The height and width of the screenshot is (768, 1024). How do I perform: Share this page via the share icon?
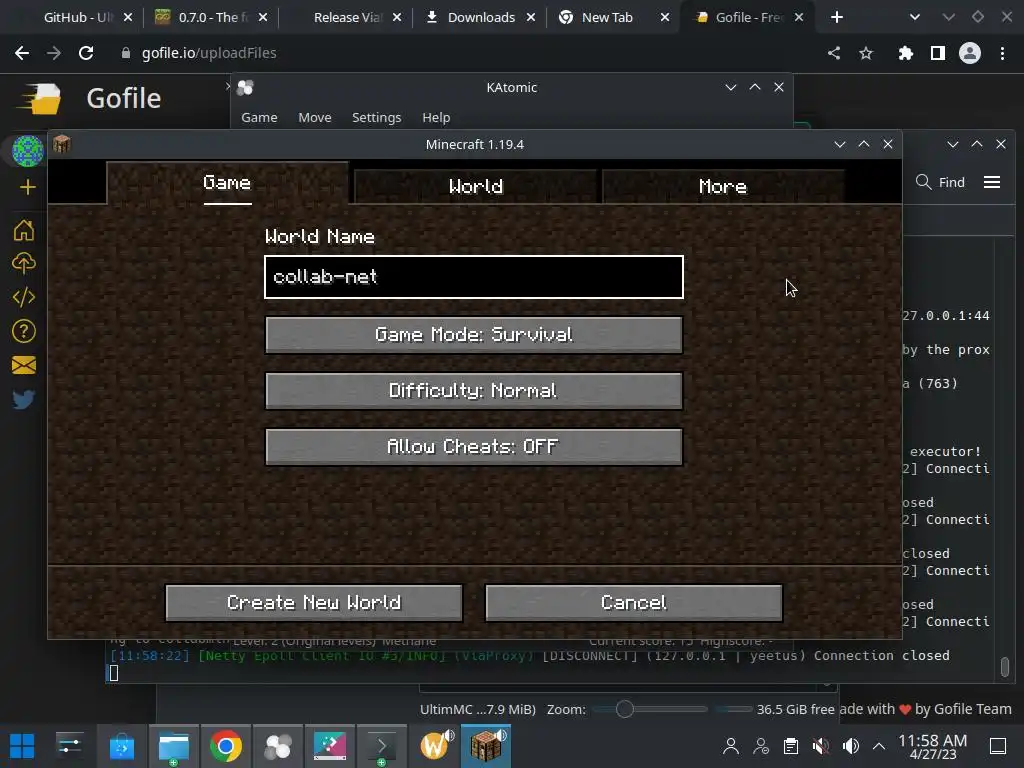[x=833, y=53]
